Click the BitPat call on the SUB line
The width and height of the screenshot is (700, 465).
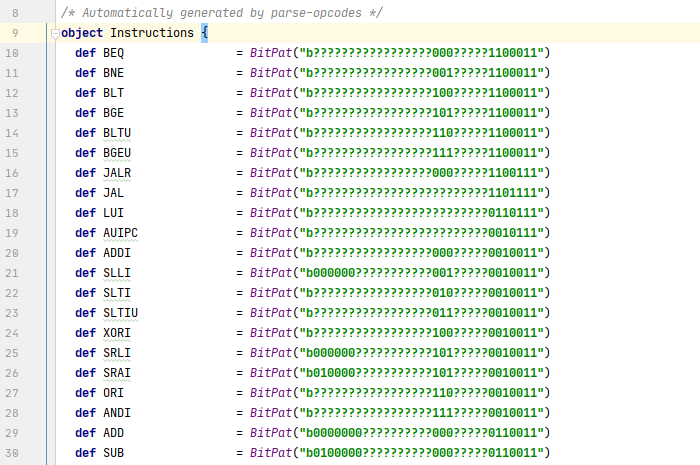pyautogui.click(x=270, y=453)
